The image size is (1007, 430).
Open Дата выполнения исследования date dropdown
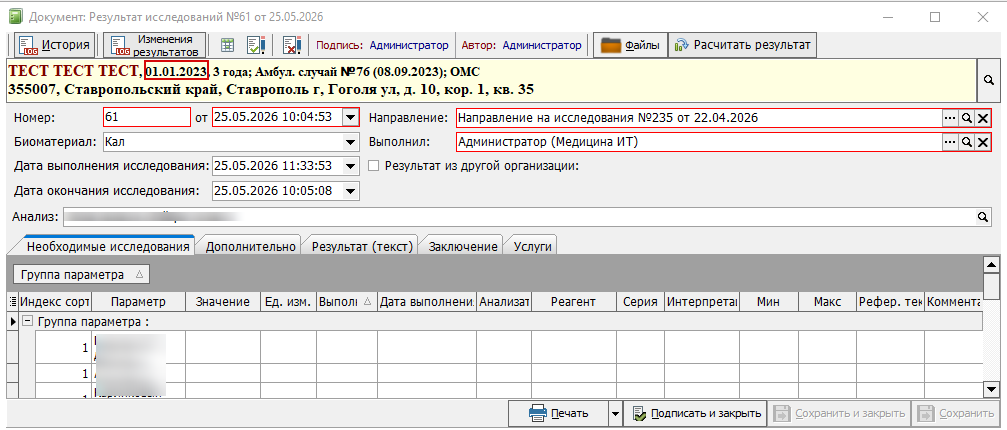coord(350,166)
